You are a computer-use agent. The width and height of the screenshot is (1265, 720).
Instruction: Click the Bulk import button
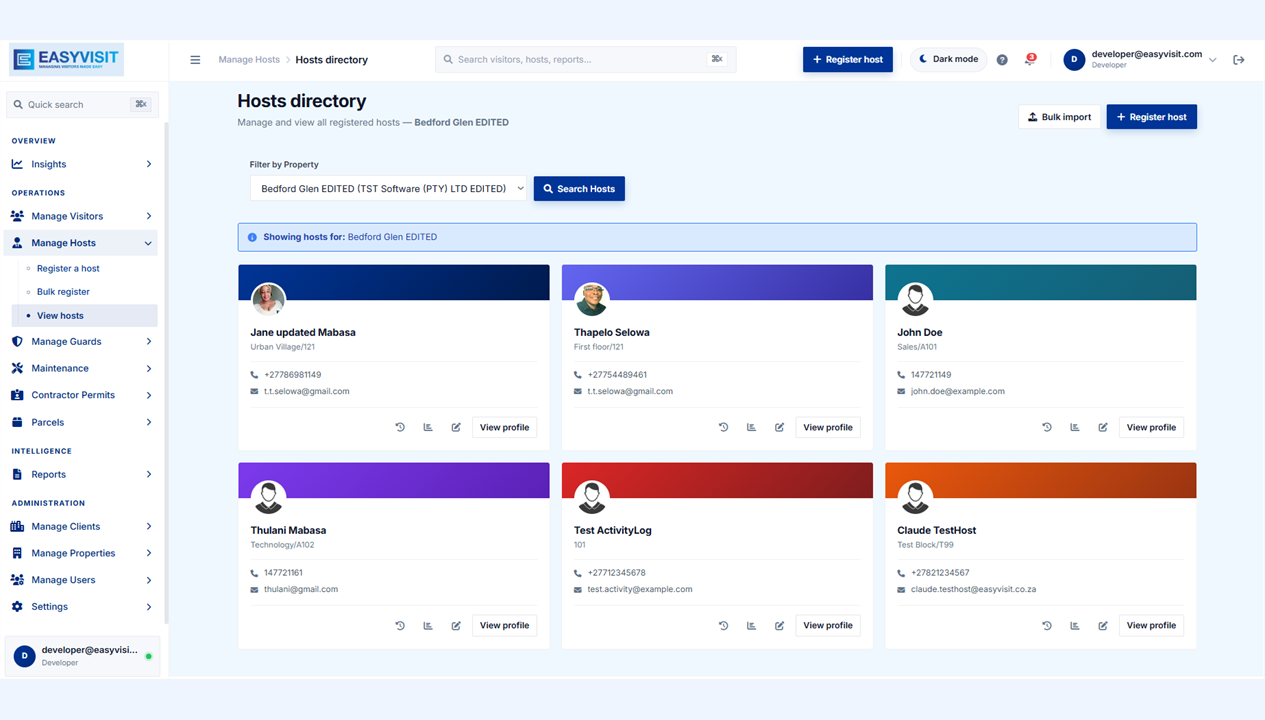point(1059,117)
